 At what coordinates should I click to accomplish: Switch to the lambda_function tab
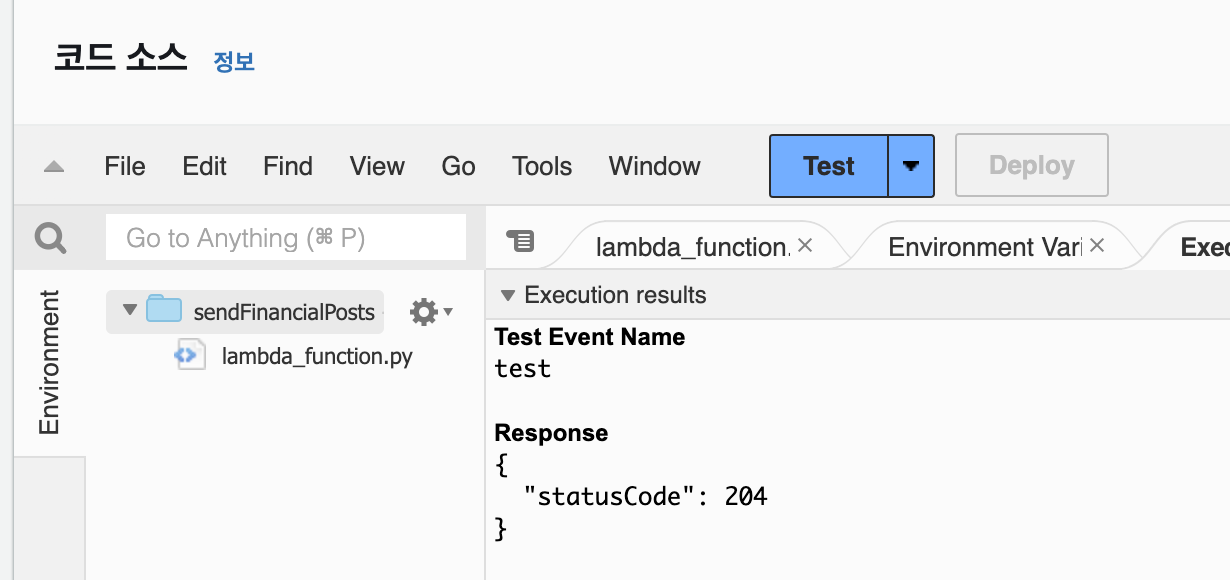tap(692, 247)
